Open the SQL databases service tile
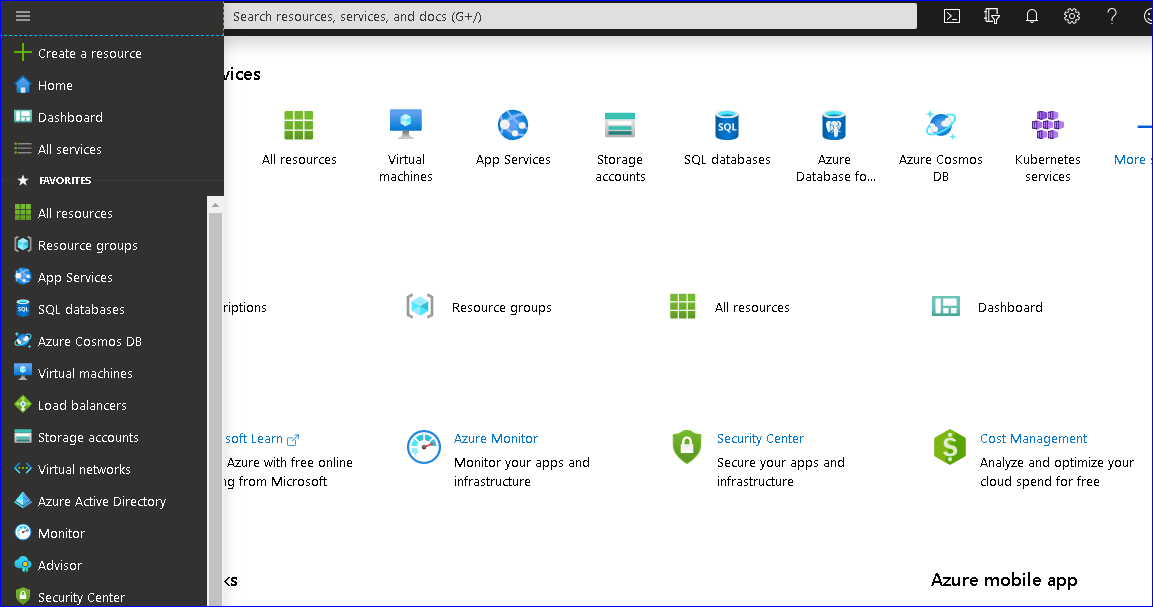1153x607 pixels. tap(727, 138)
